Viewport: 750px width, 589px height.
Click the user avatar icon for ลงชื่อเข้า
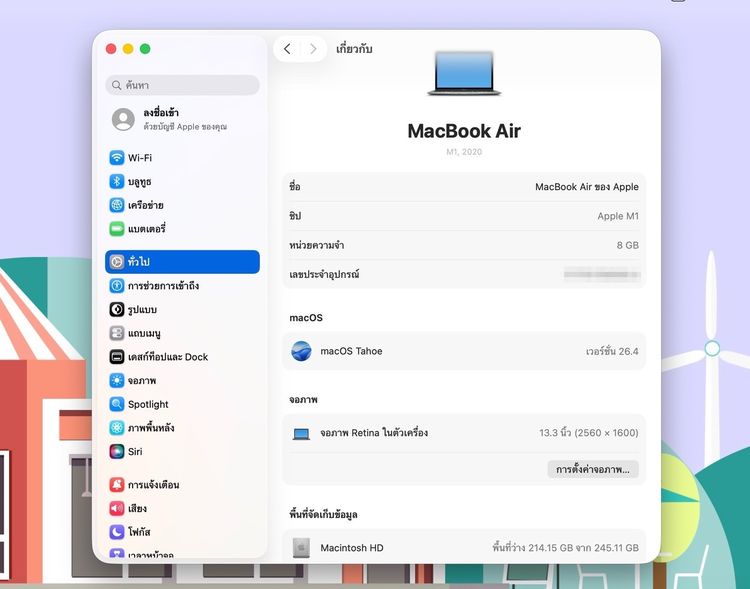pyautogui.click(x=123, y=119)
